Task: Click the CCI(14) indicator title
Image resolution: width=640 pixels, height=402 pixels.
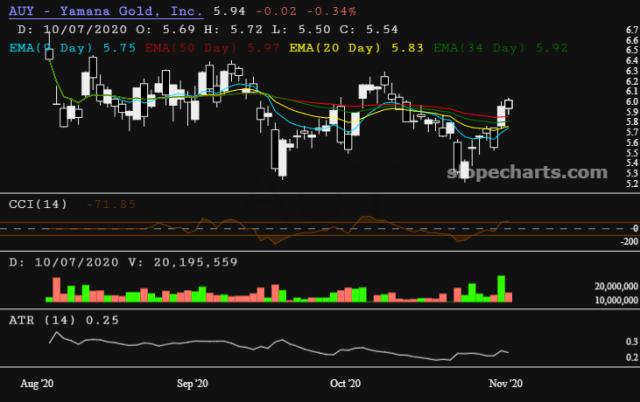Action: click(x=38, y=204)
